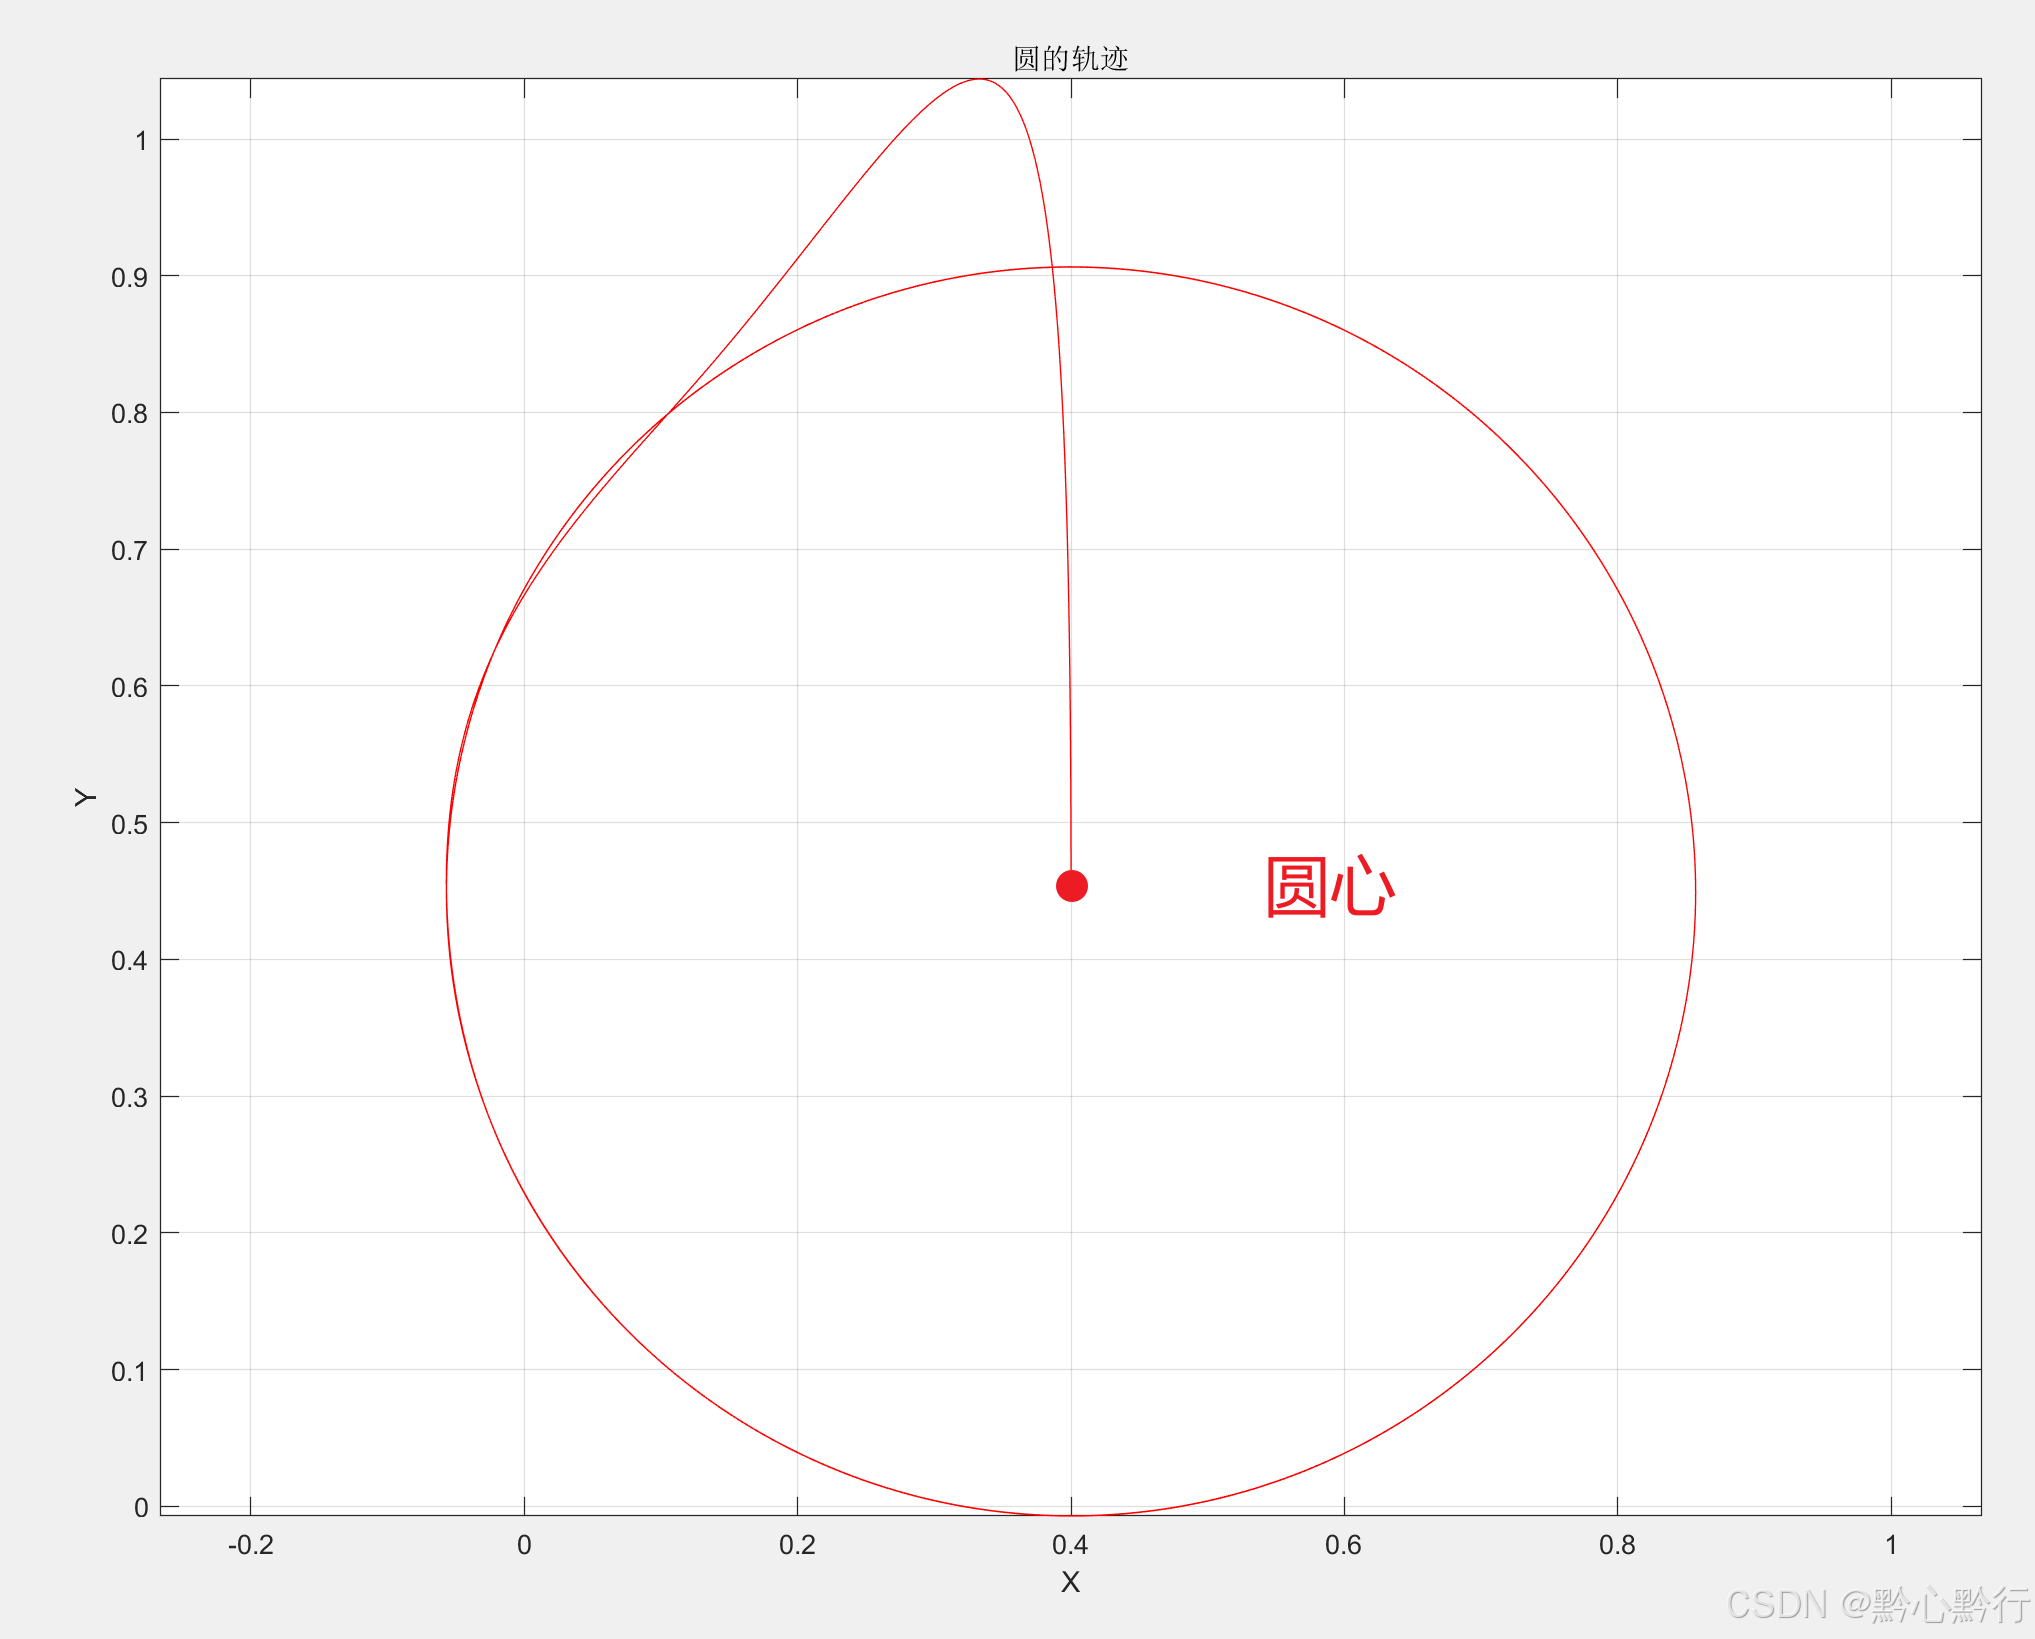
Task: Click the plot title 圆的轨迹
Action: [x=1070, y=59]
